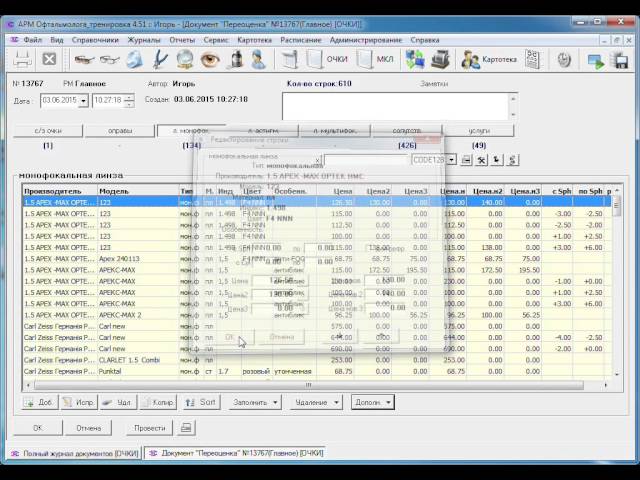Click the Испр. edit row button
The width and height of the screenshot is (640, 480).
click(79, 402)
